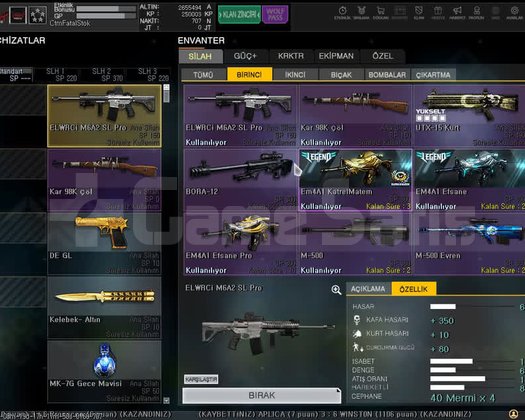This screenshot has width=525, height=420.
Task: Select the M-500 Evren weapon card
Action: (x=469, y=244)
